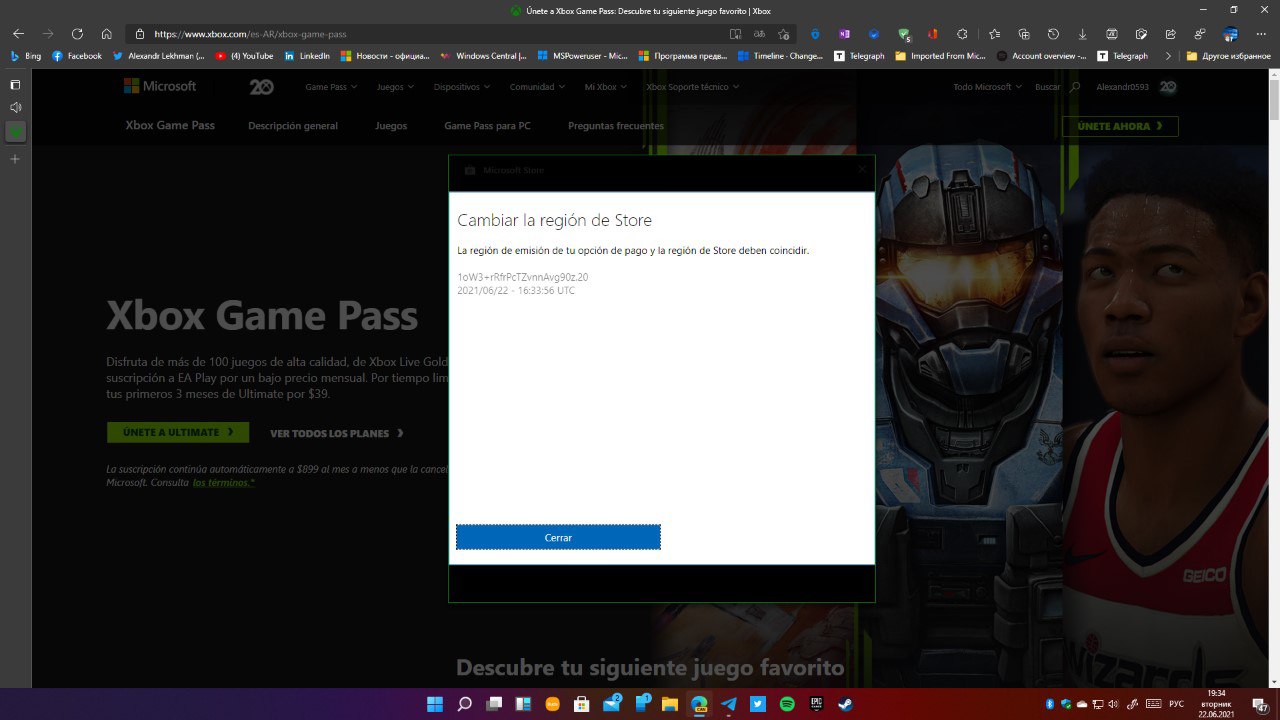Open Steam from the taskbar

point(845,704)
